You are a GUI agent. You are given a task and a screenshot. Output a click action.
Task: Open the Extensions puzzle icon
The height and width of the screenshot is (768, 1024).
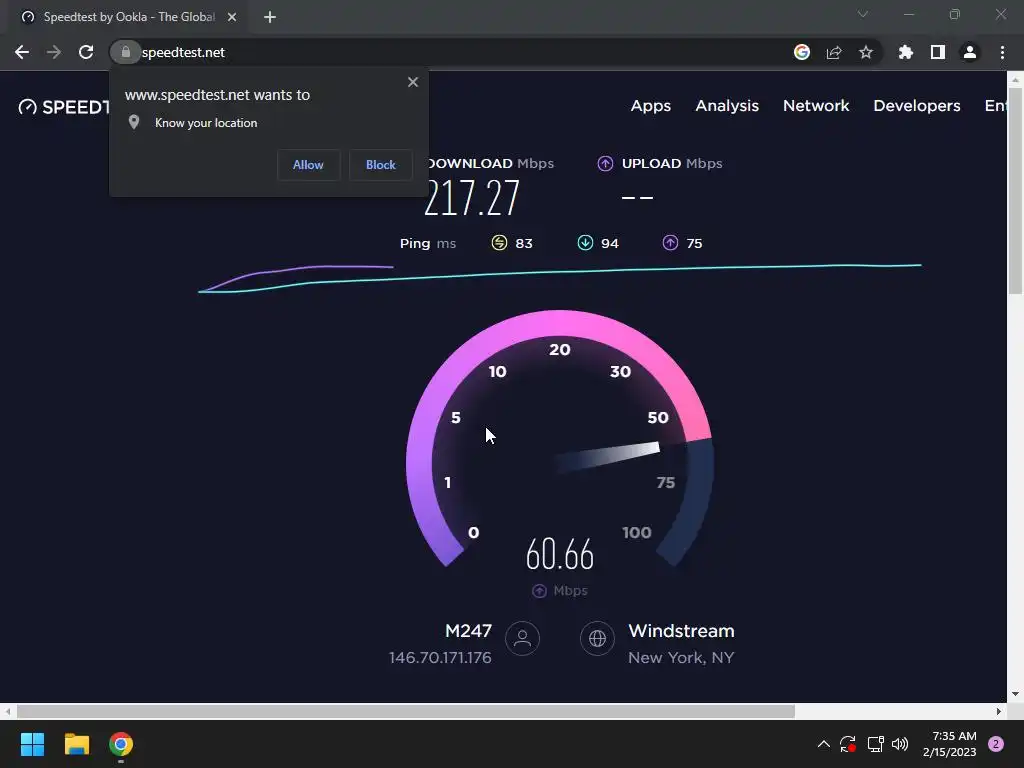pos(905,52)
